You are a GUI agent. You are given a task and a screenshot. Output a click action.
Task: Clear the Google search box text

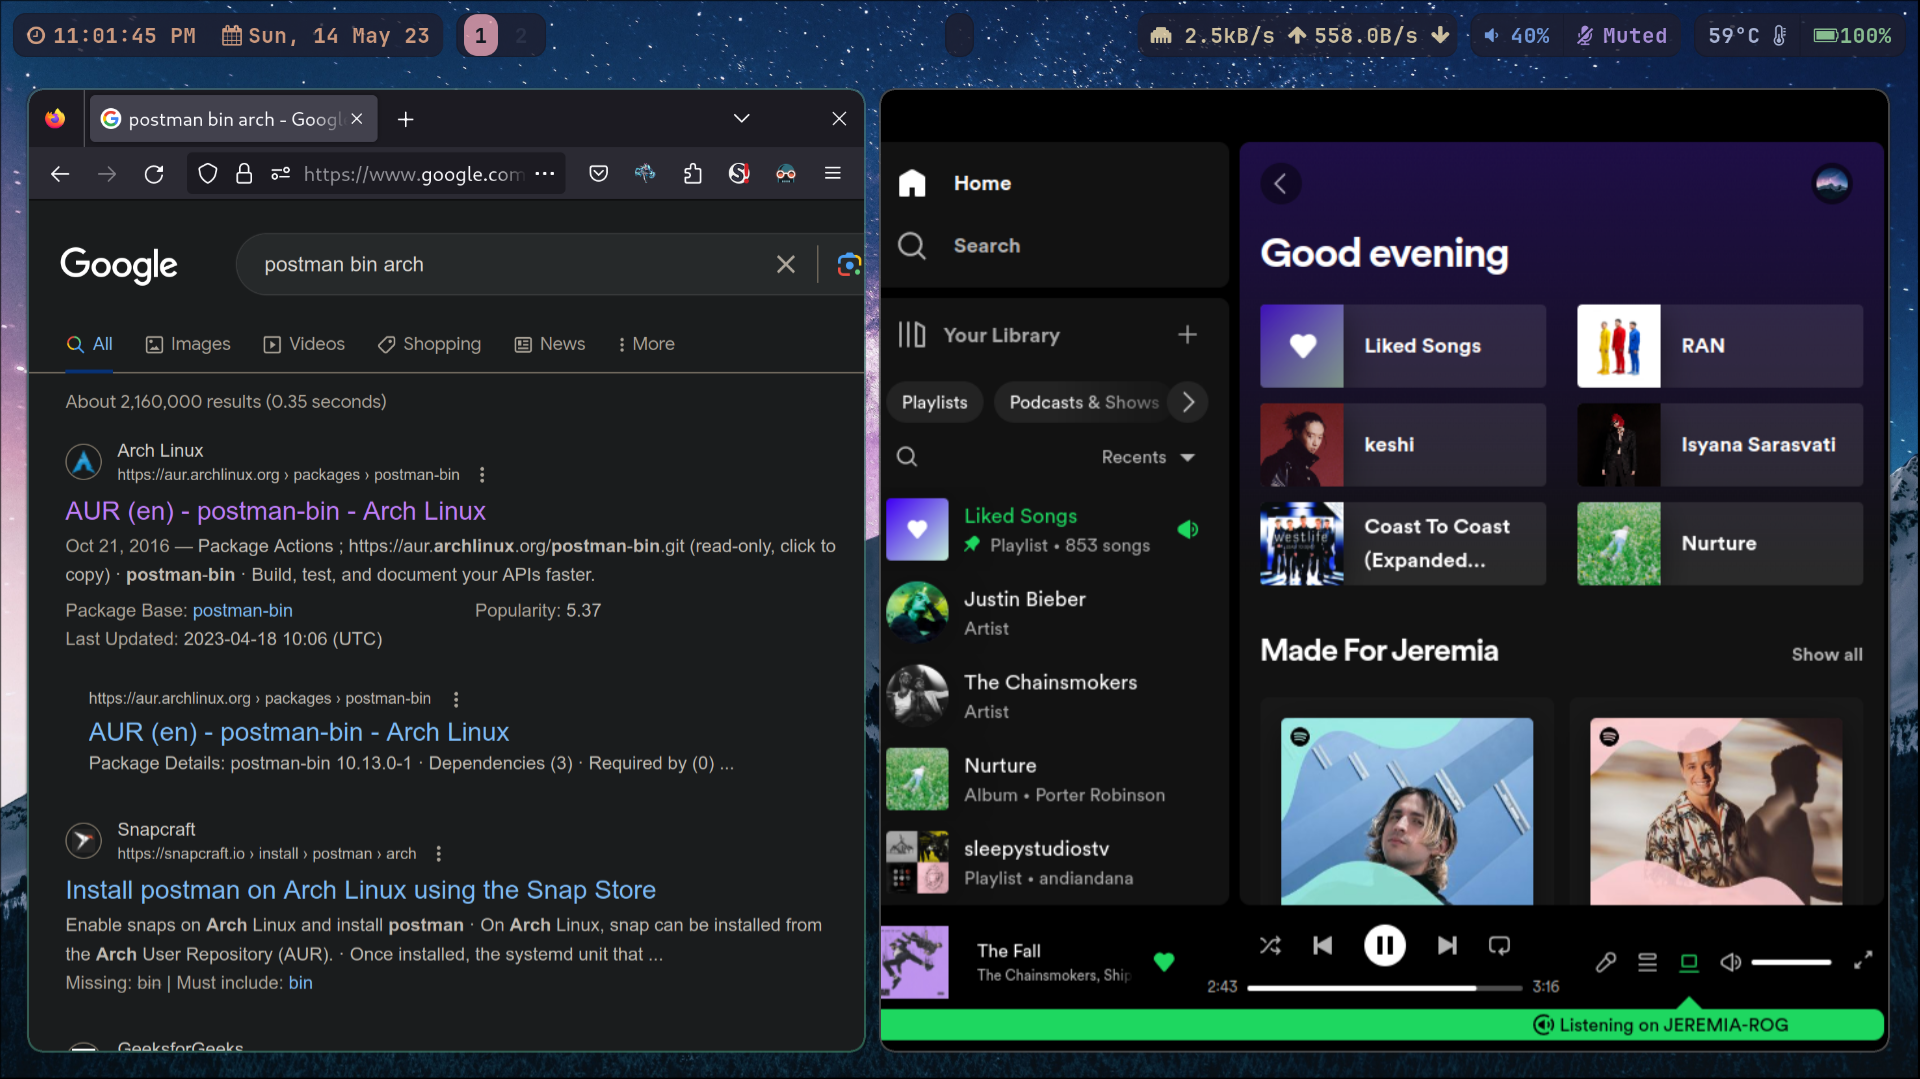pos(786,264)
